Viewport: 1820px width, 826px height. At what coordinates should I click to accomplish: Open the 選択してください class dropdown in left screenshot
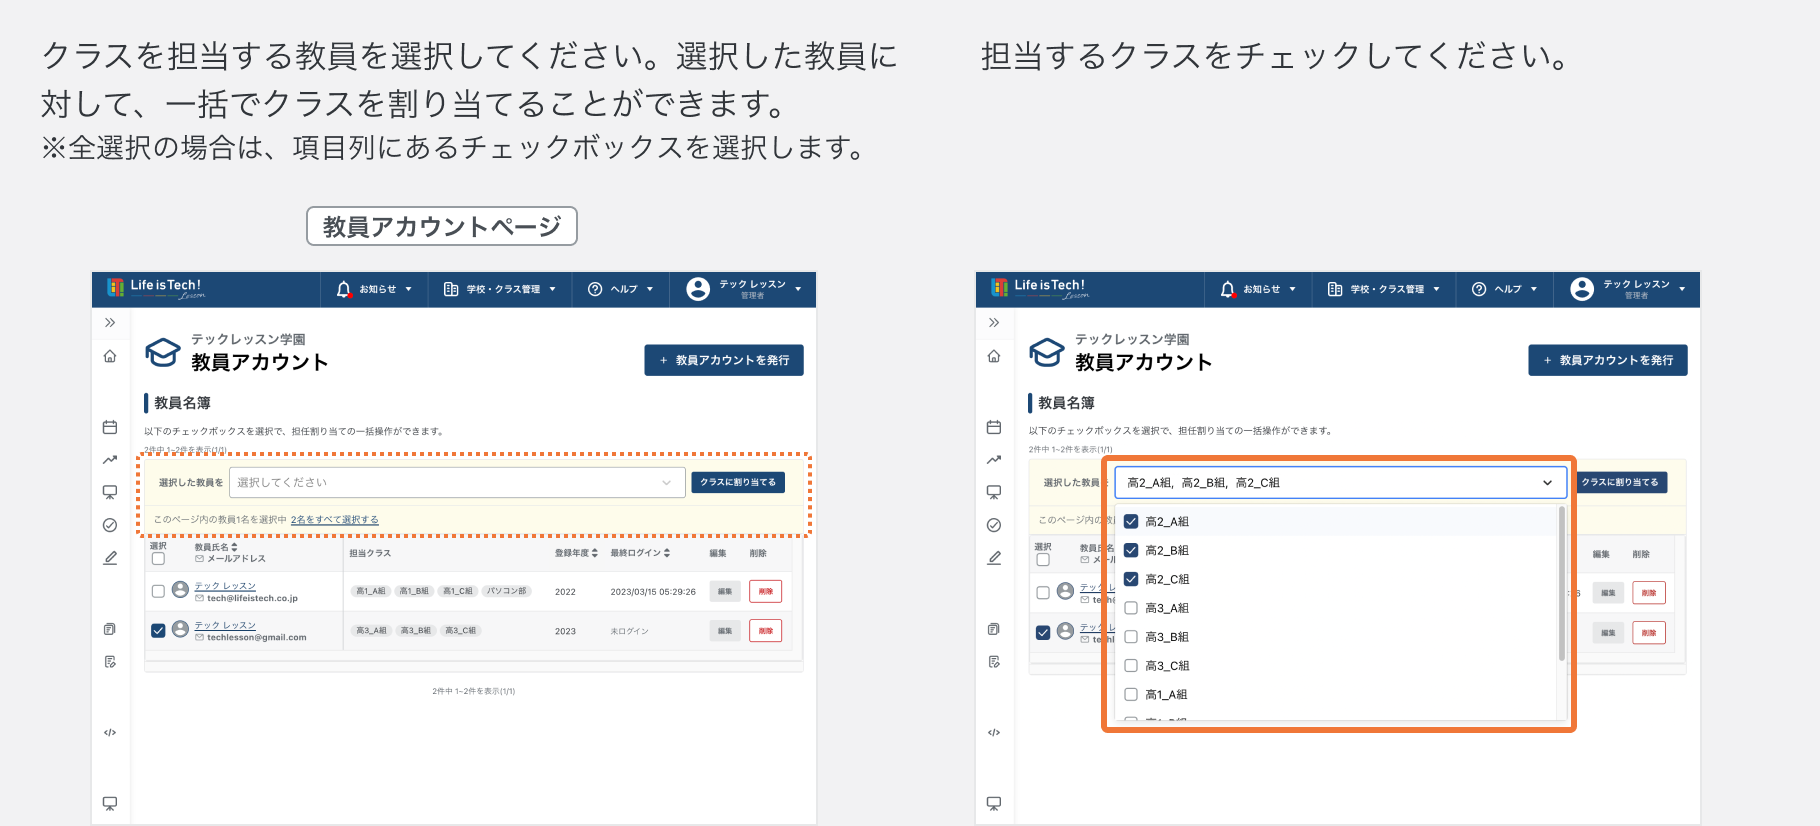tap(457, 483)
